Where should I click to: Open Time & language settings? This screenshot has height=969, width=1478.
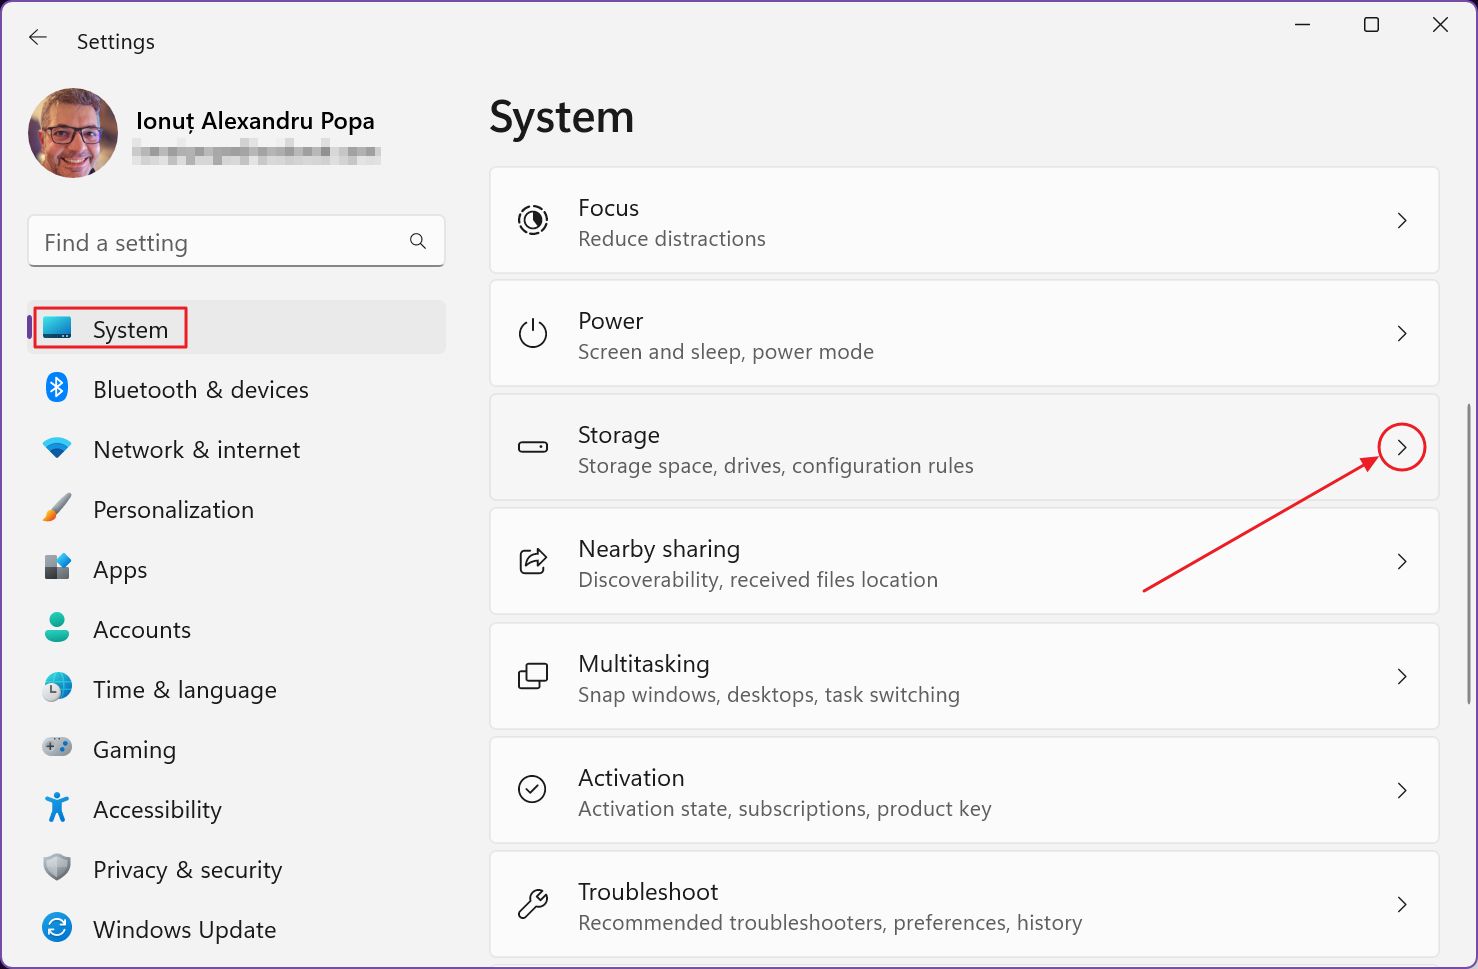coord(185,690)
